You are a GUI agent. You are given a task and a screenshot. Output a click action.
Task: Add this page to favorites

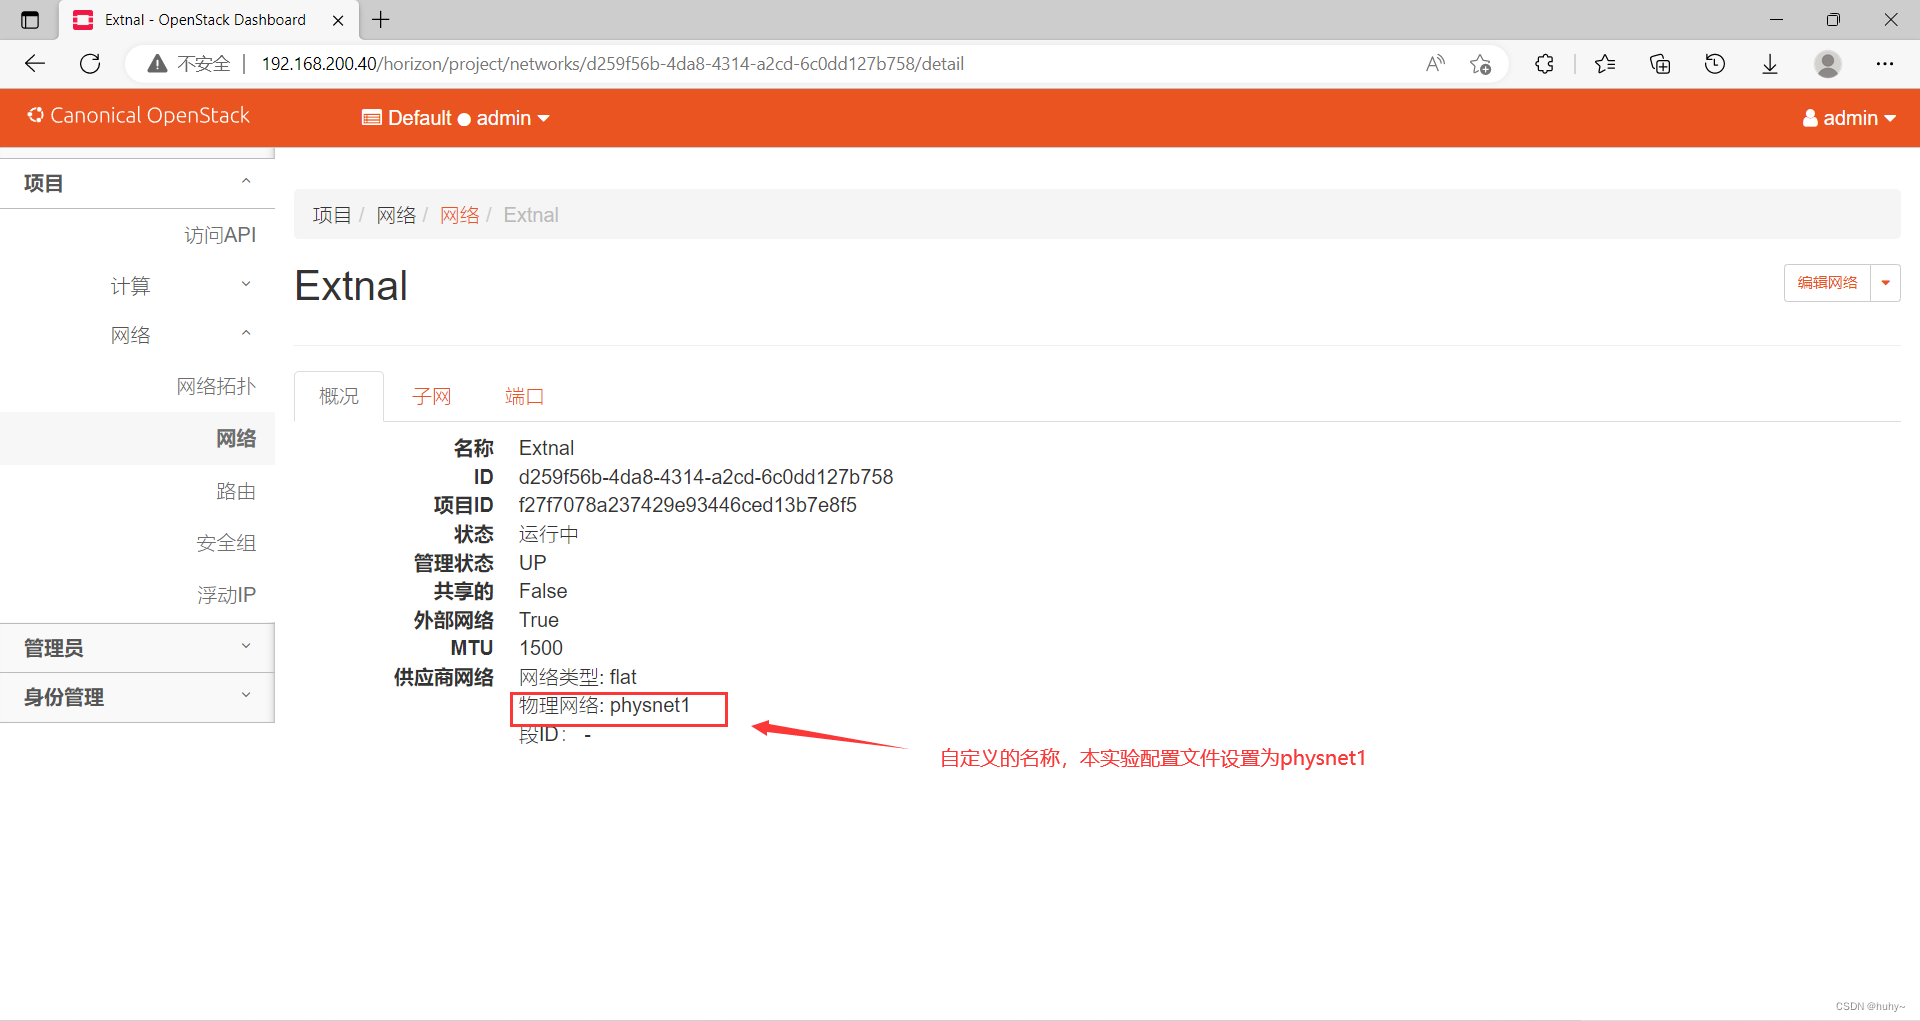click(1481, 64)
